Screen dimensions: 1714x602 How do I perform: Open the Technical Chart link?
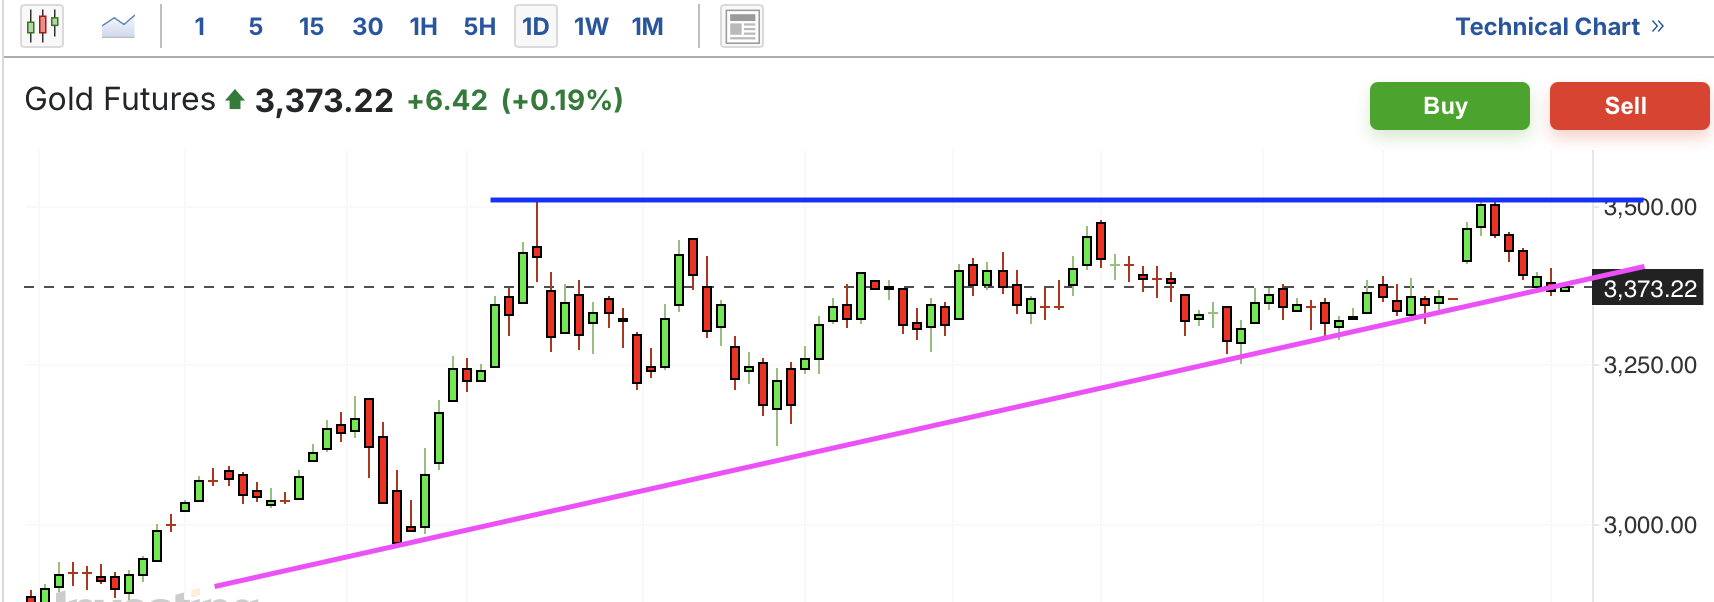click(1559, 27)
